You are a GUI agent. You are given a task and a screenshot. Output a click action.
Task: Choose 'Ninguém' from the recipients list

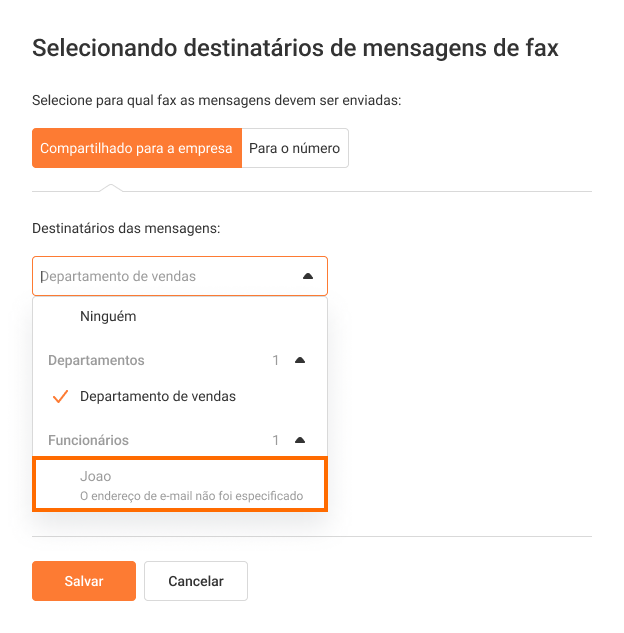pyautogui.click(x=108, y=316)
